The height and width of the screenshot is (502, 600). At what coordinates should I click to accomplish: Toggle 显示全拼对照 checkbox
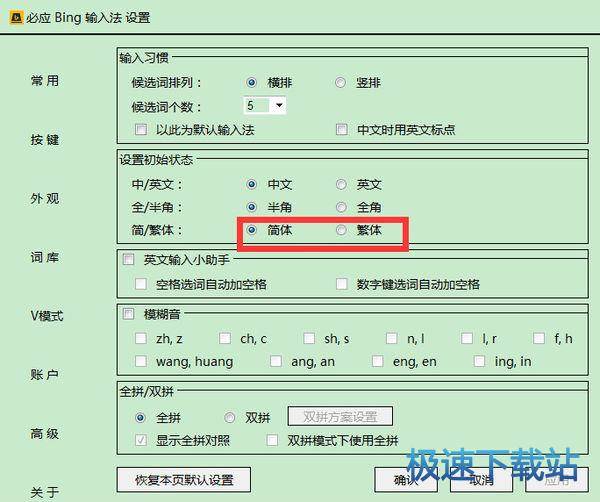coord(141,441)
